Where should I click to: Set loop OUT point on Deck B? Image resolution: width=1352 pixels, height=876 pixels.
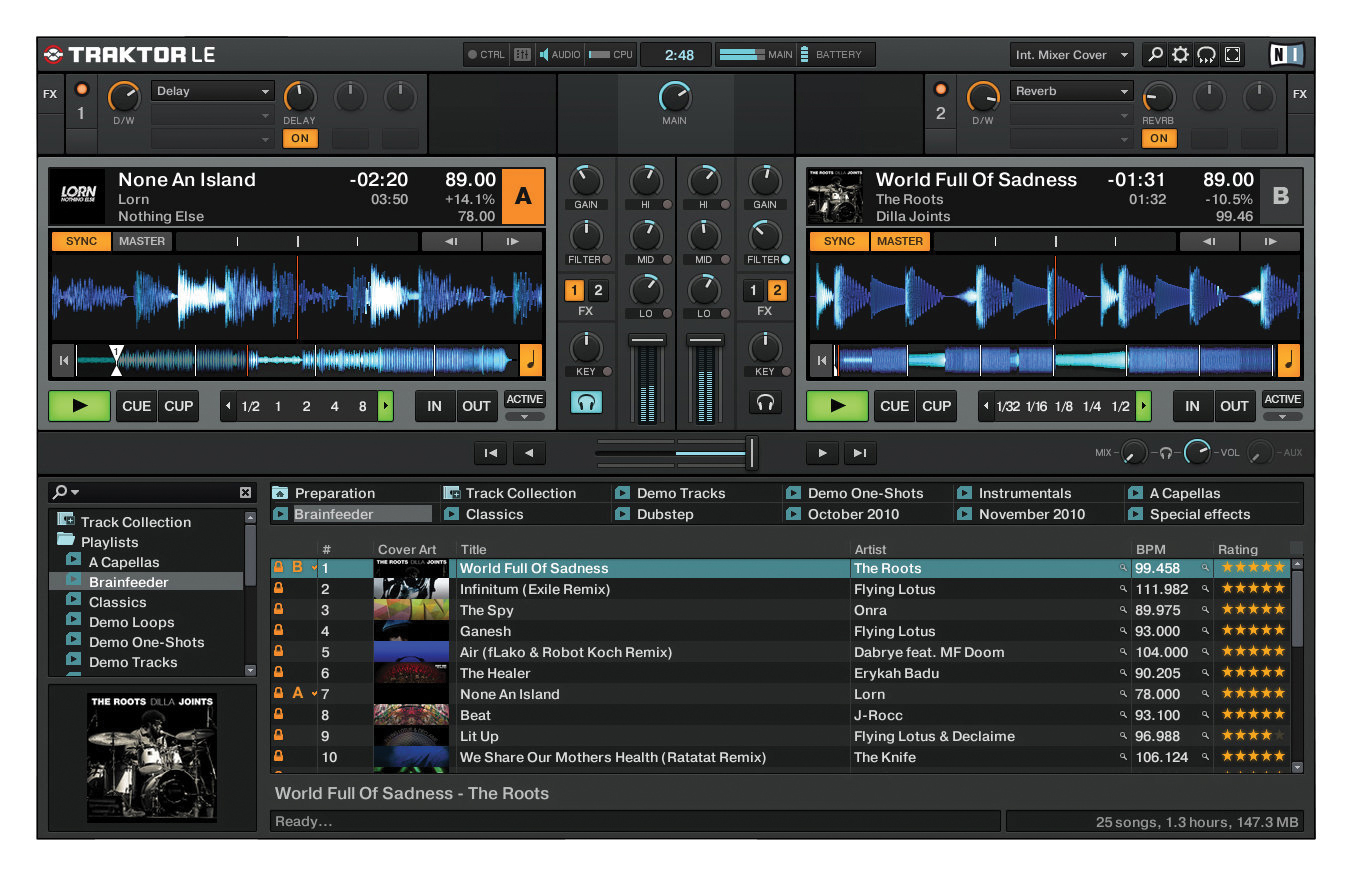click(1234, 406)
